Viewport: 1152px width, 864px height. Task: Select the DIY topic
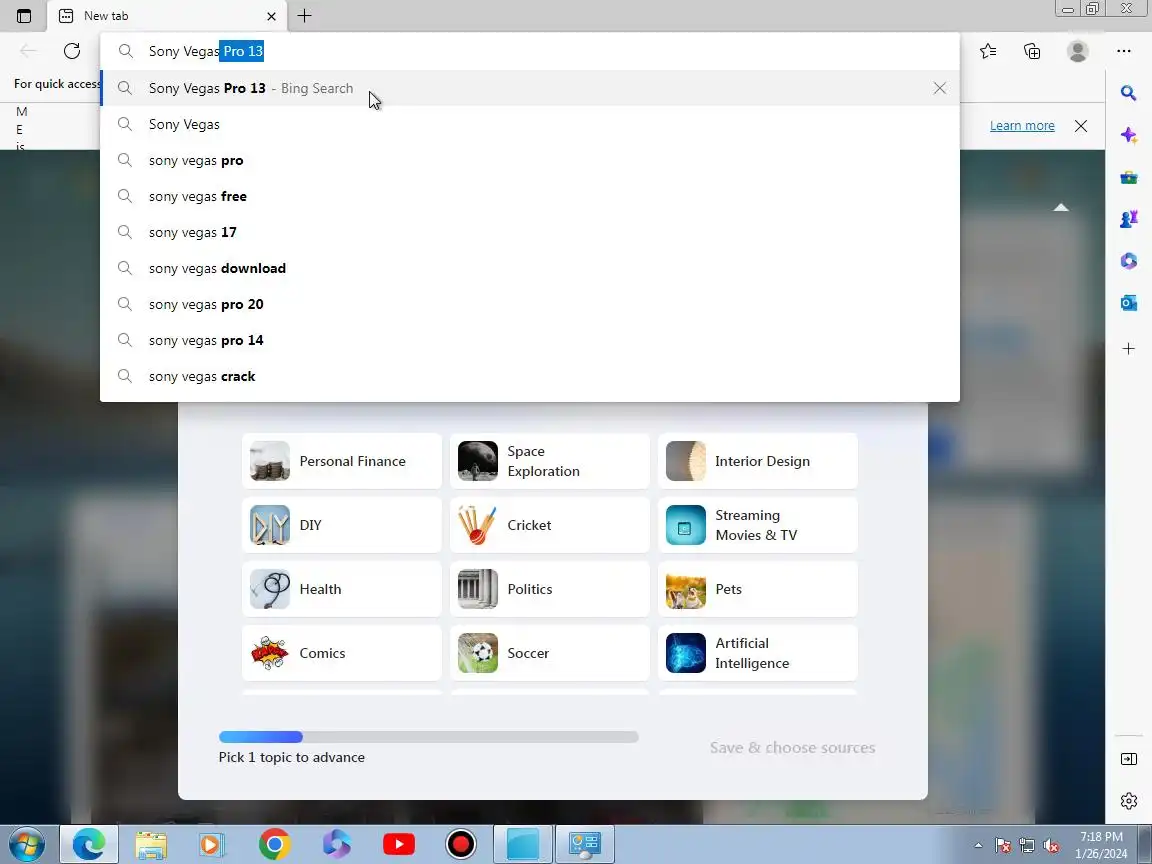[342, 525]
